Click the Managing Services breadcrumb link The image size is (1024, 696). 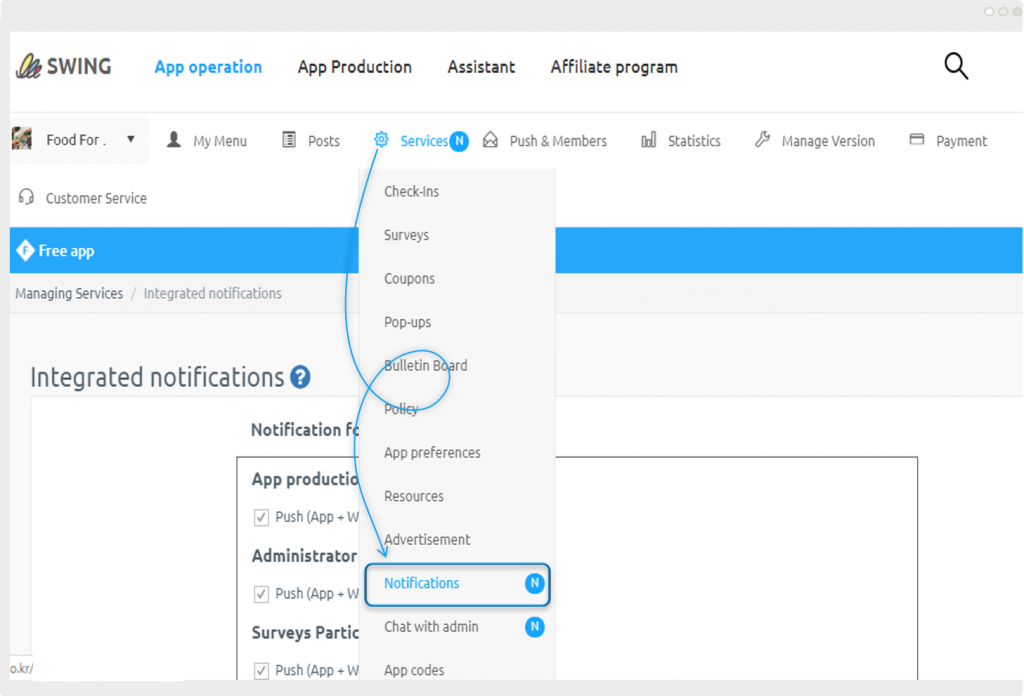tap(69, 293)
